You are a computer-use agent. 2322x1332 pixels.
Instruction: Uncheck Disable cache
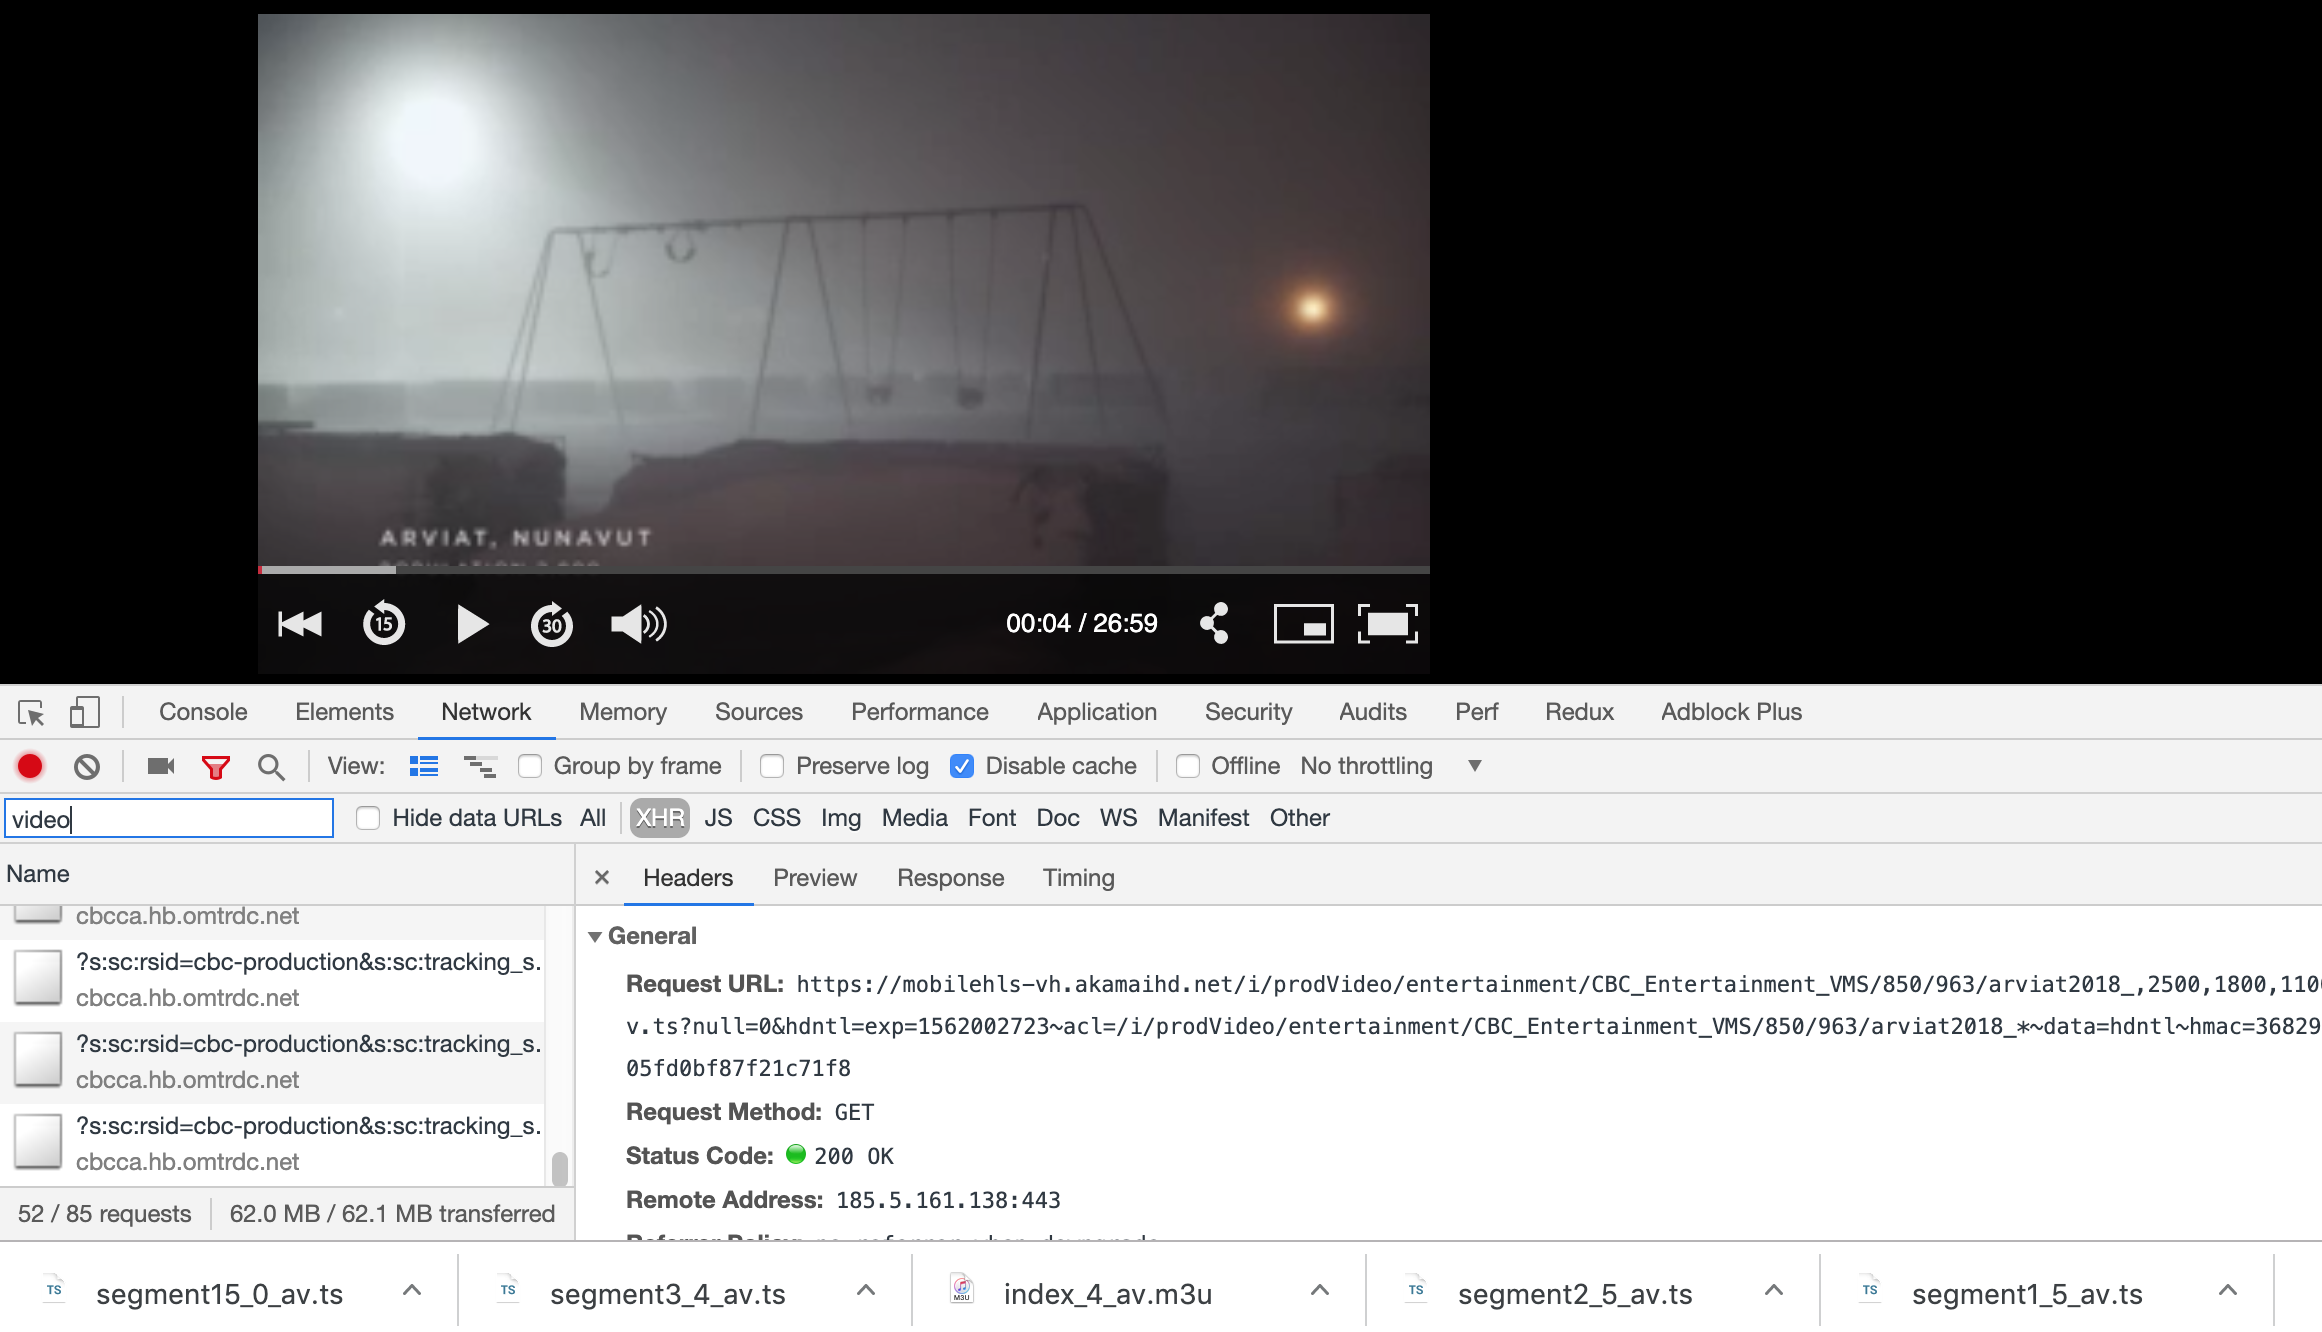[962, 766]
